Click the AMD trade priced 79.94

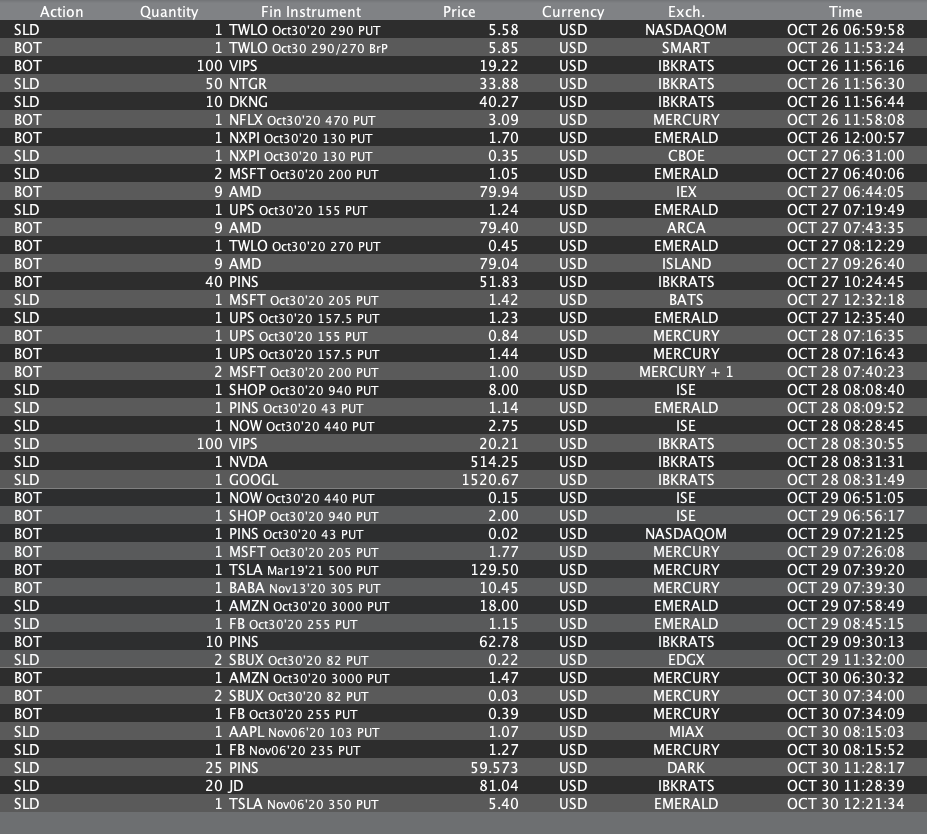464,192
